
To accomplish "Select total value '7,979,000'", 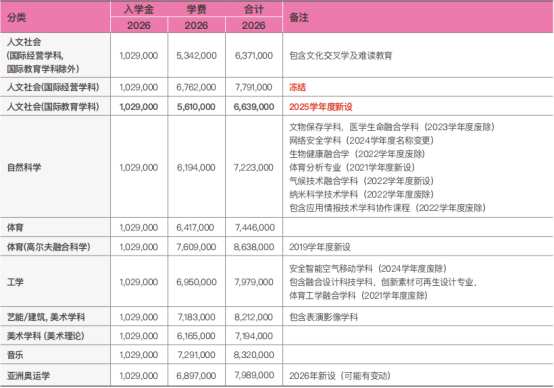I will tap(254, 282).
